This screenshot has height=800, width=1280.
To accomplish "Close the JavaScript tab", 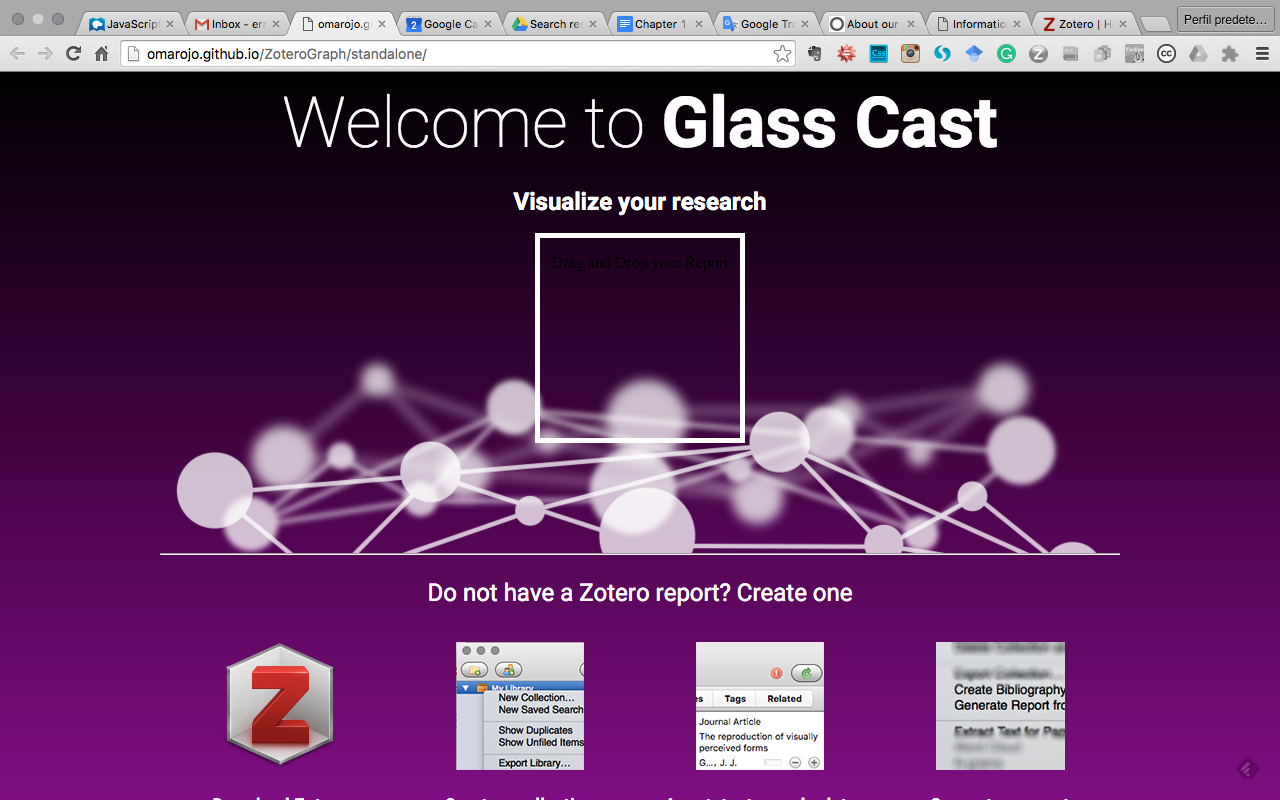I will click(170, 24).
